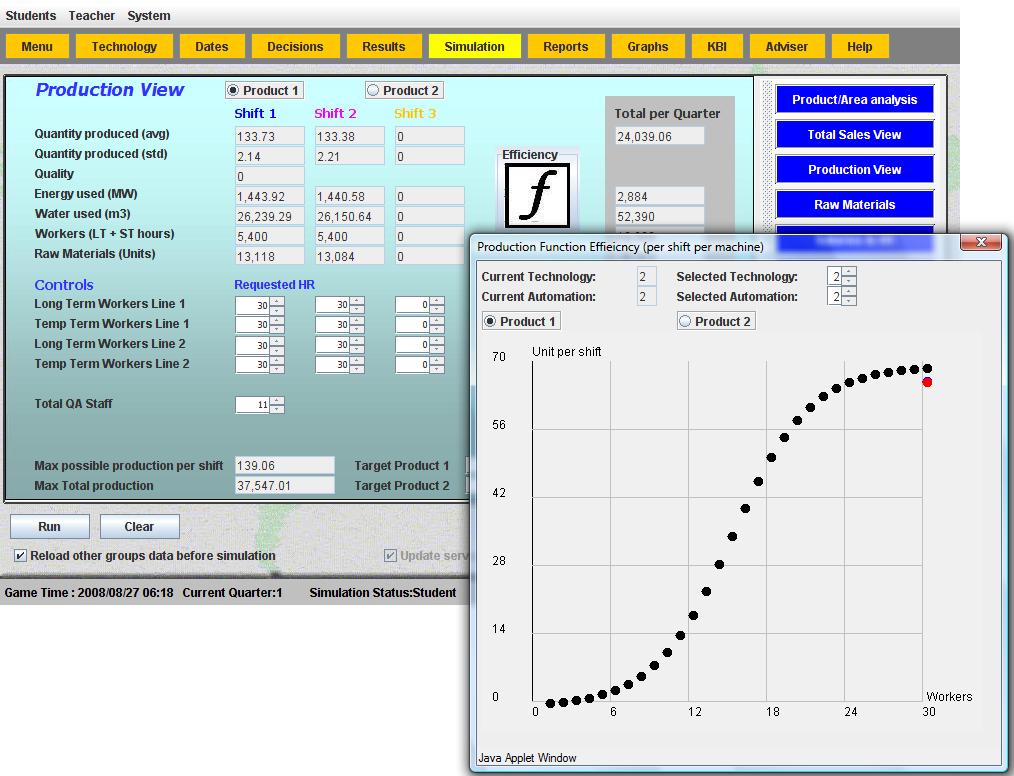Open the Teacher menu
This screenshot has height=776, width=1014.
[x=91, y=16]
